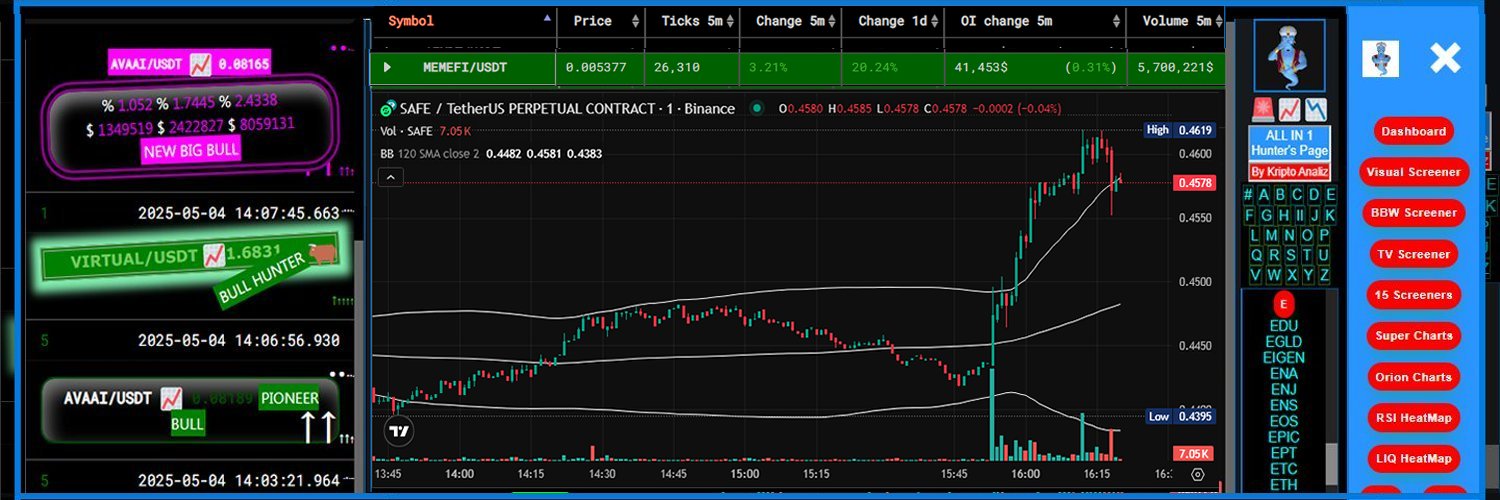This screenshot has height=500, width=1500.
Task: Click the NEW BIG BULL badge
Action: (190, 152)
